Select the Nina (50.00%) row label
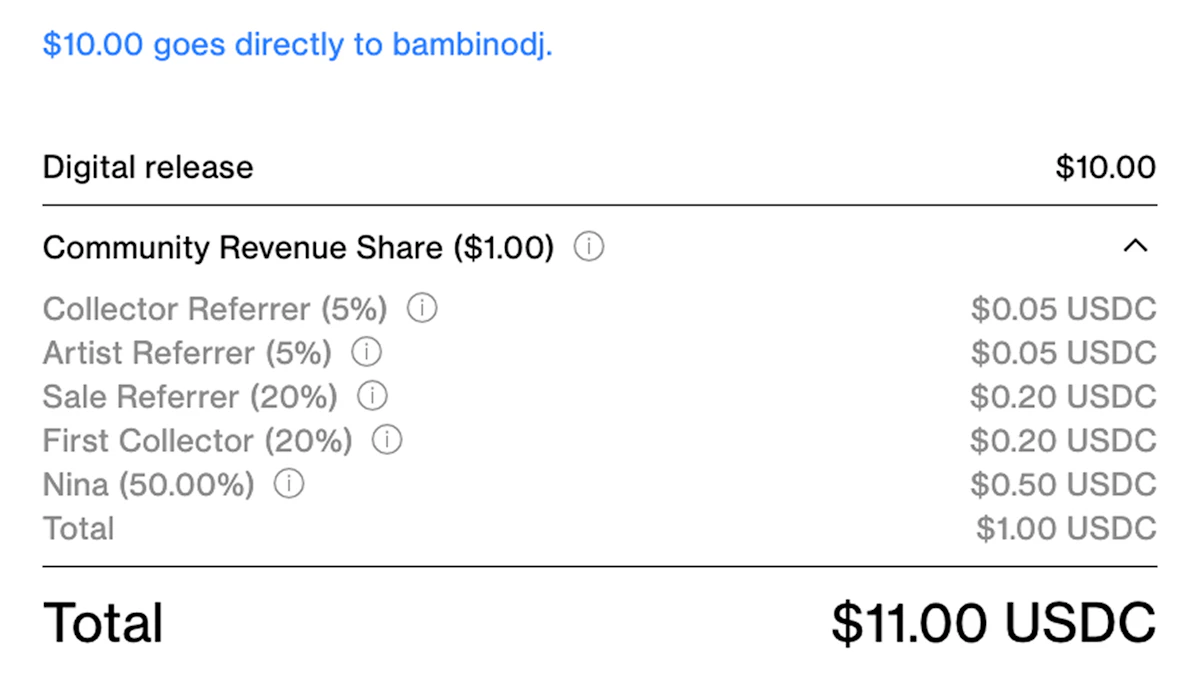 148,485
